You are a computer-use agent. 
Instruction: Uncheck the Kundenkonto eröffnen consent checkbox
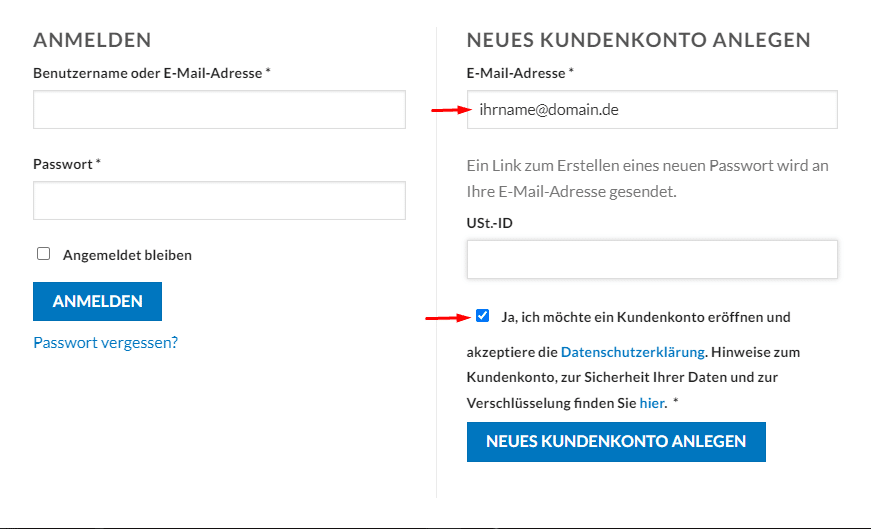pos(482,316)
